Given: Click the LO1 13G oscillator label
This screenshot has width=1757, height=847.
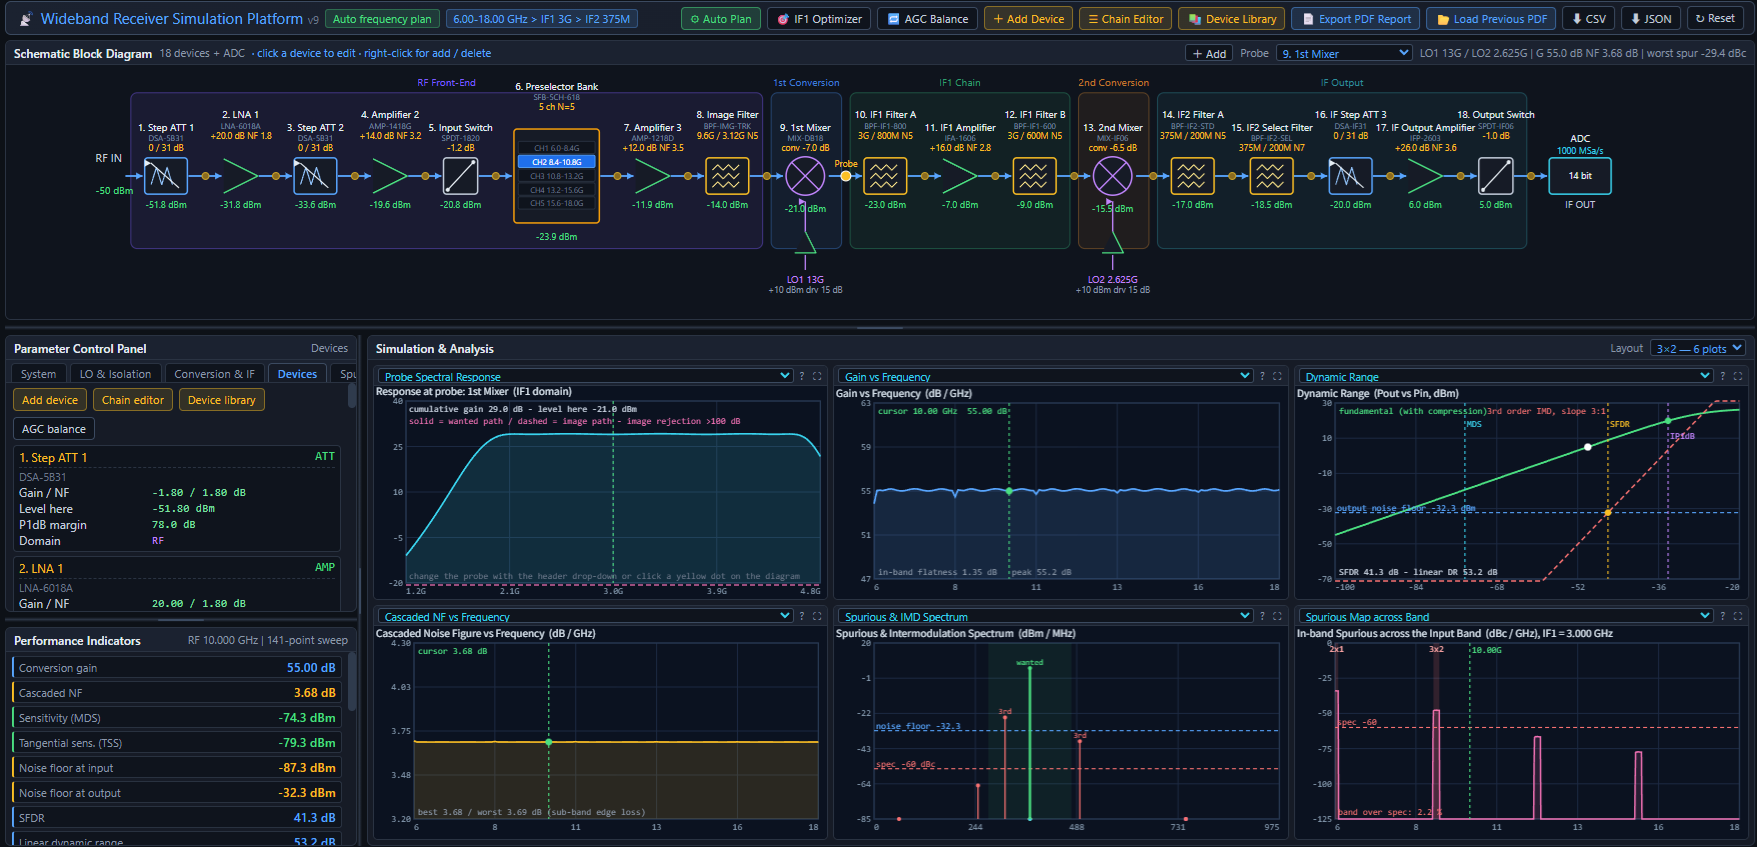Looking at the screenshot, I should pyautogui.click(x=805, y=280).
